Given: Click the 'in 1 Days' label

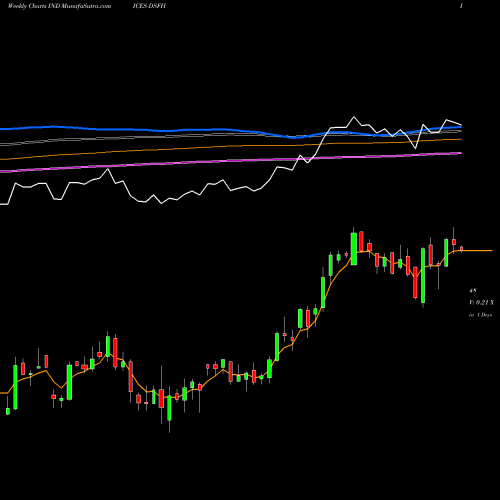Looking at the screenshot, I should coord(480,315).
